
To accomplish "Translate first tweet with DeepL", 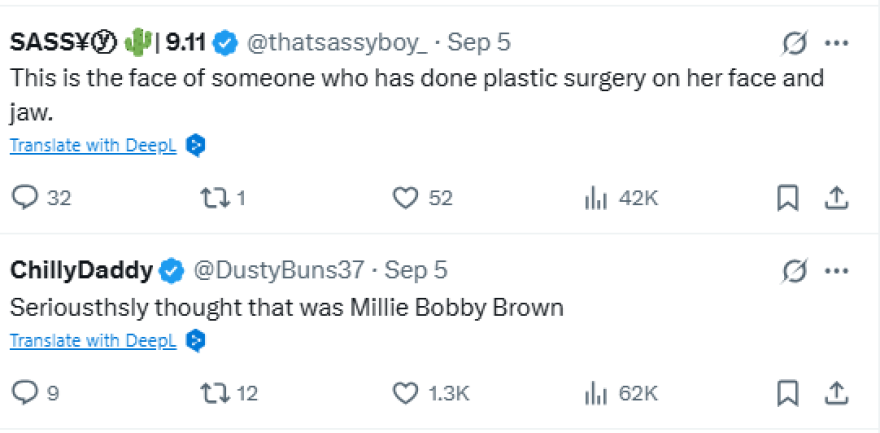I will pos(94,146).
